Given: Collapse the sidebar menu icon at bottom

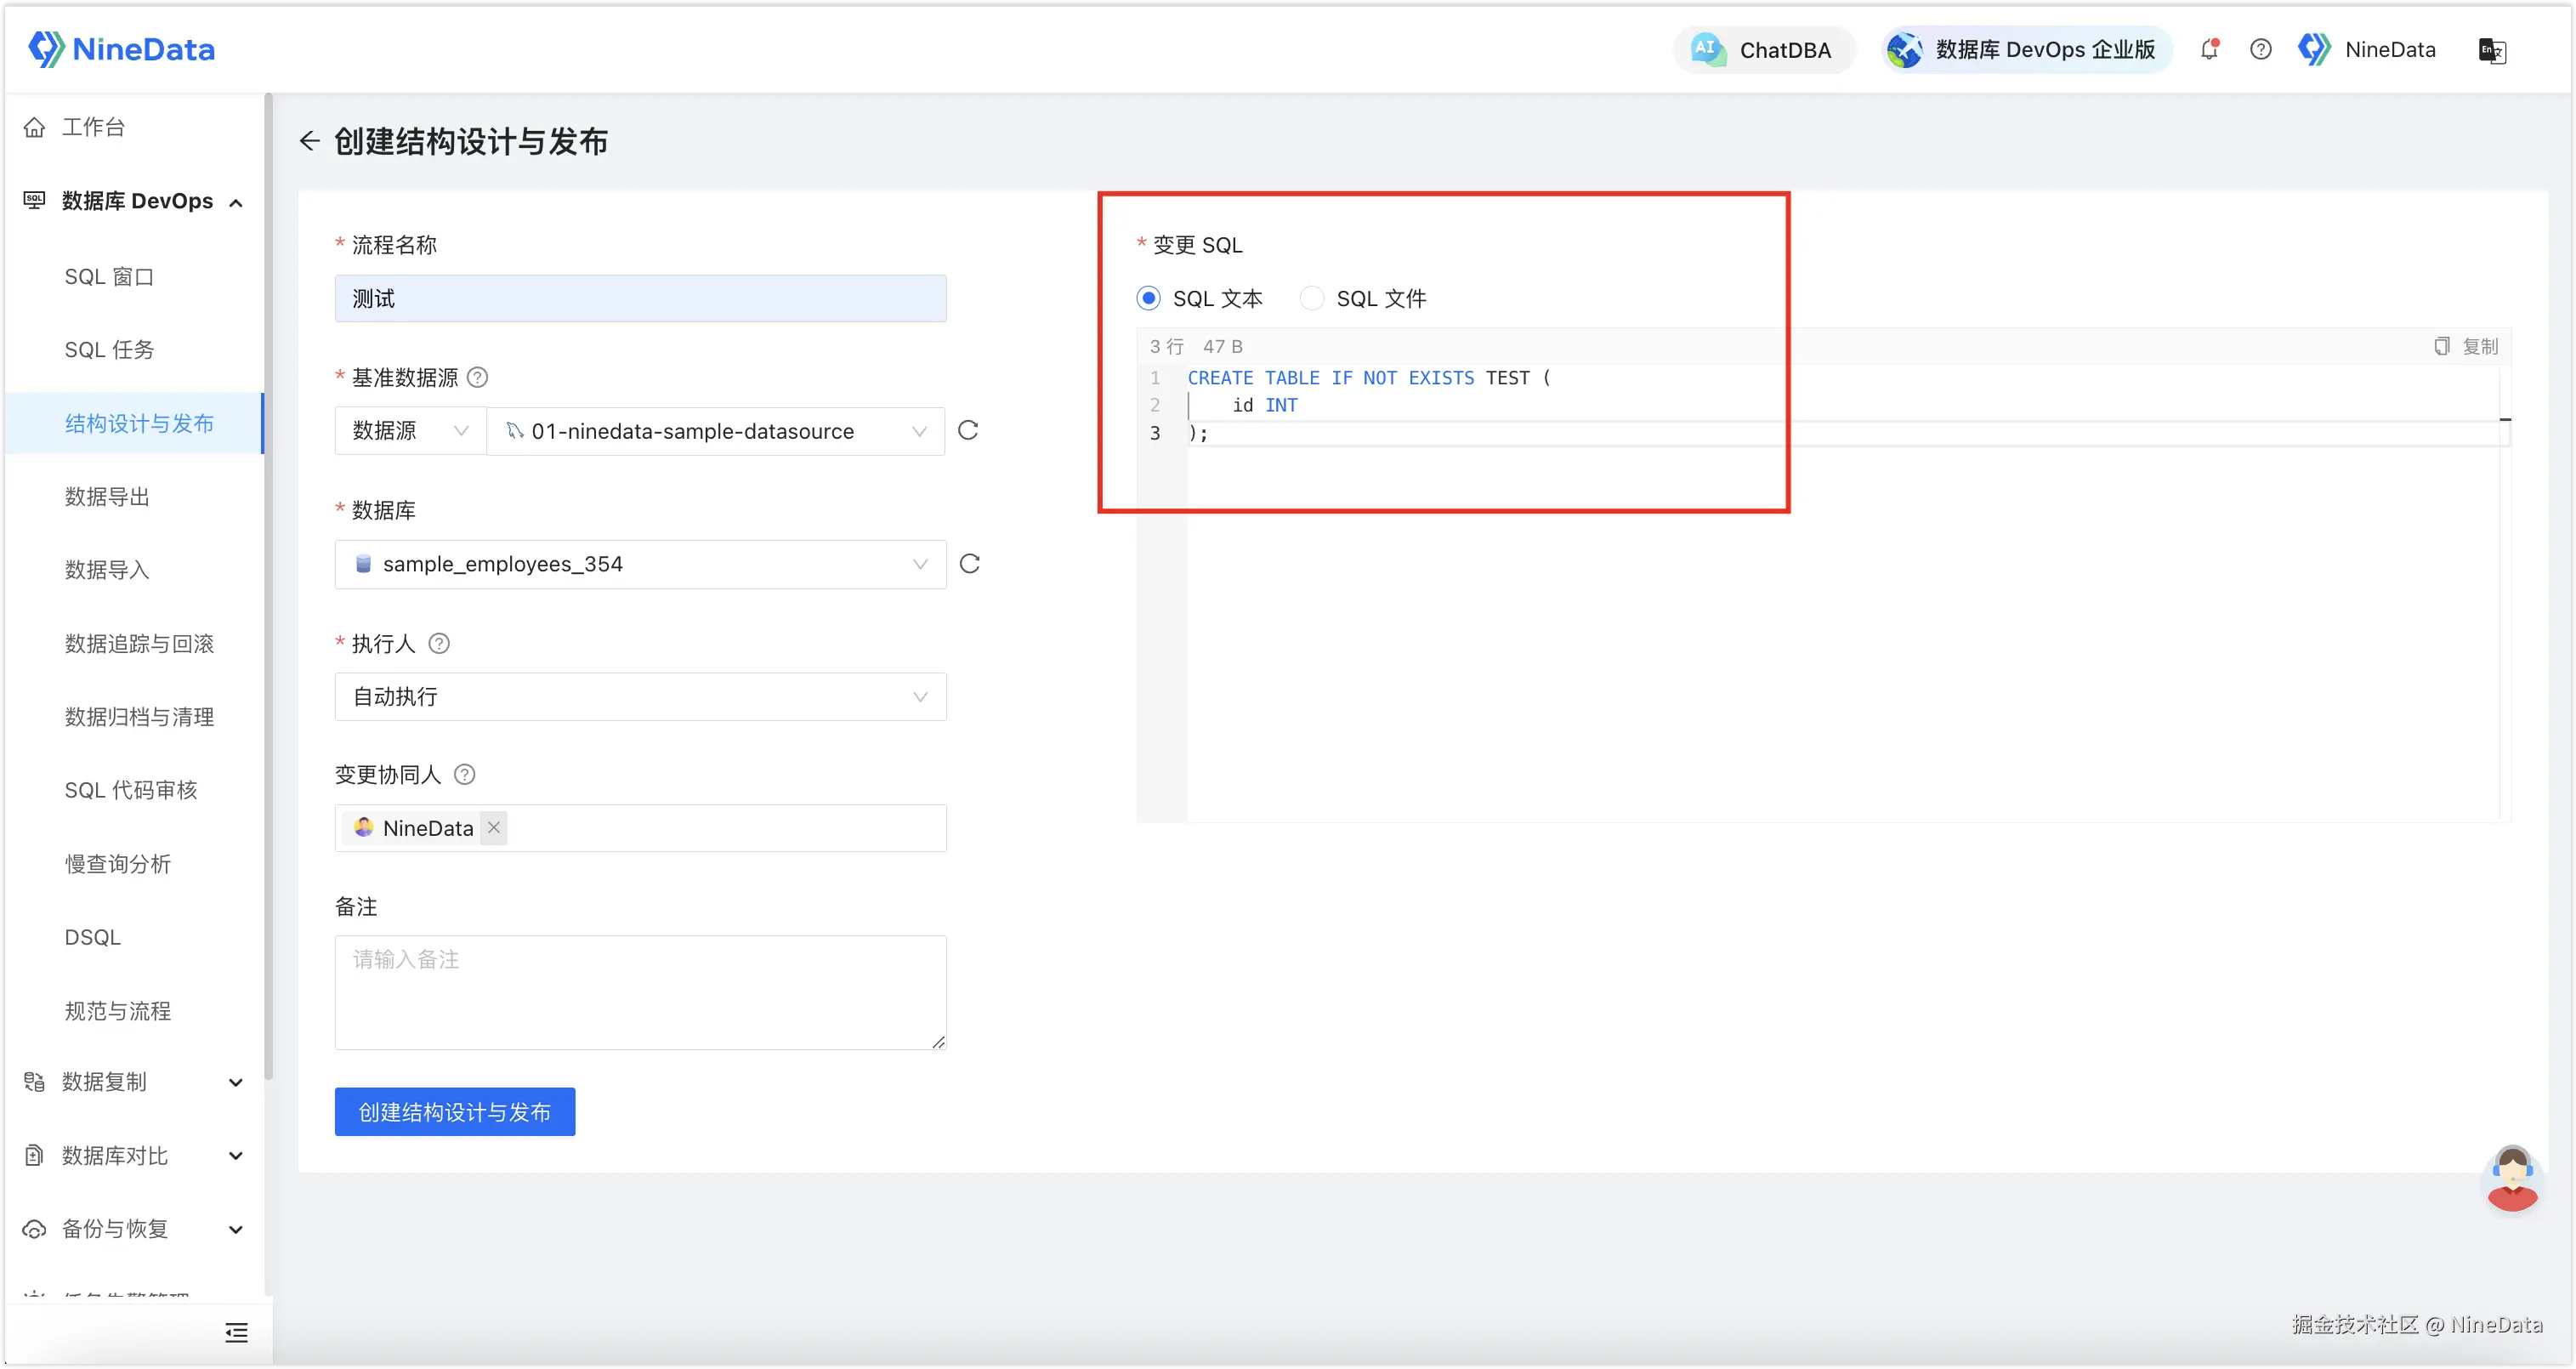Looking at the screenshot, I should point(236,1332).
